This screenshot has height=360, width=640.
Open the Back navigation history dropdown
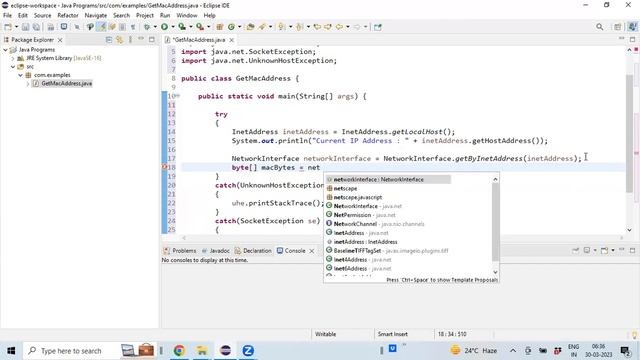point(347,27)
